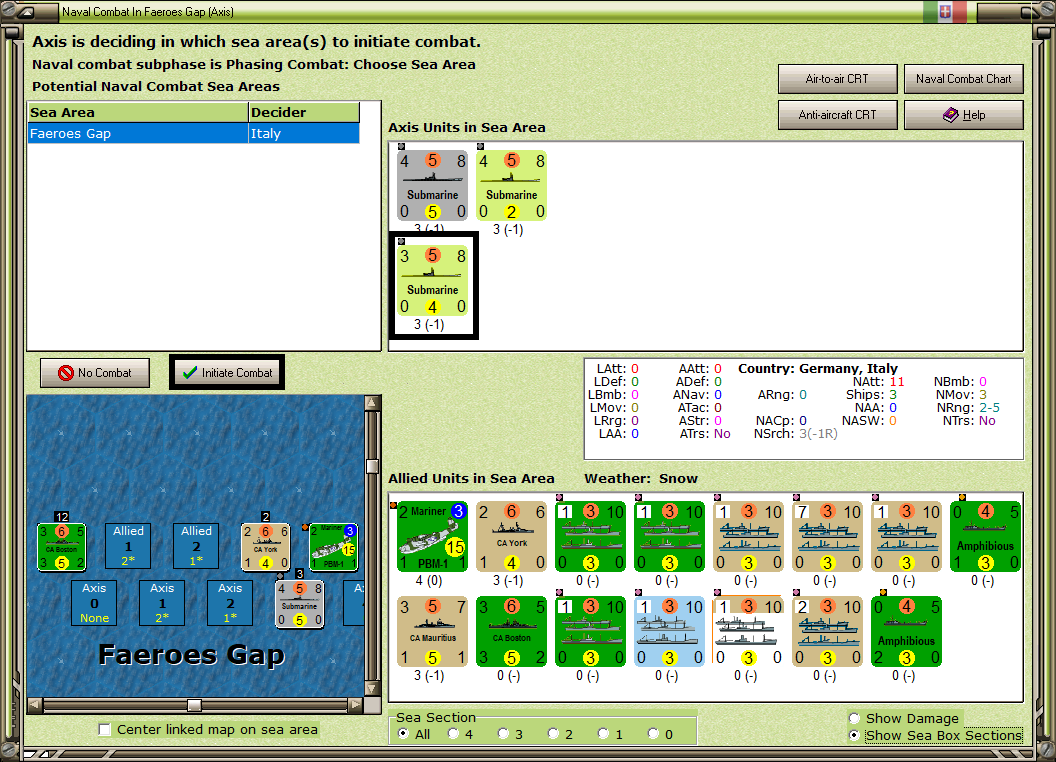Select sea section 1 radio button

(x=603, y=734)
